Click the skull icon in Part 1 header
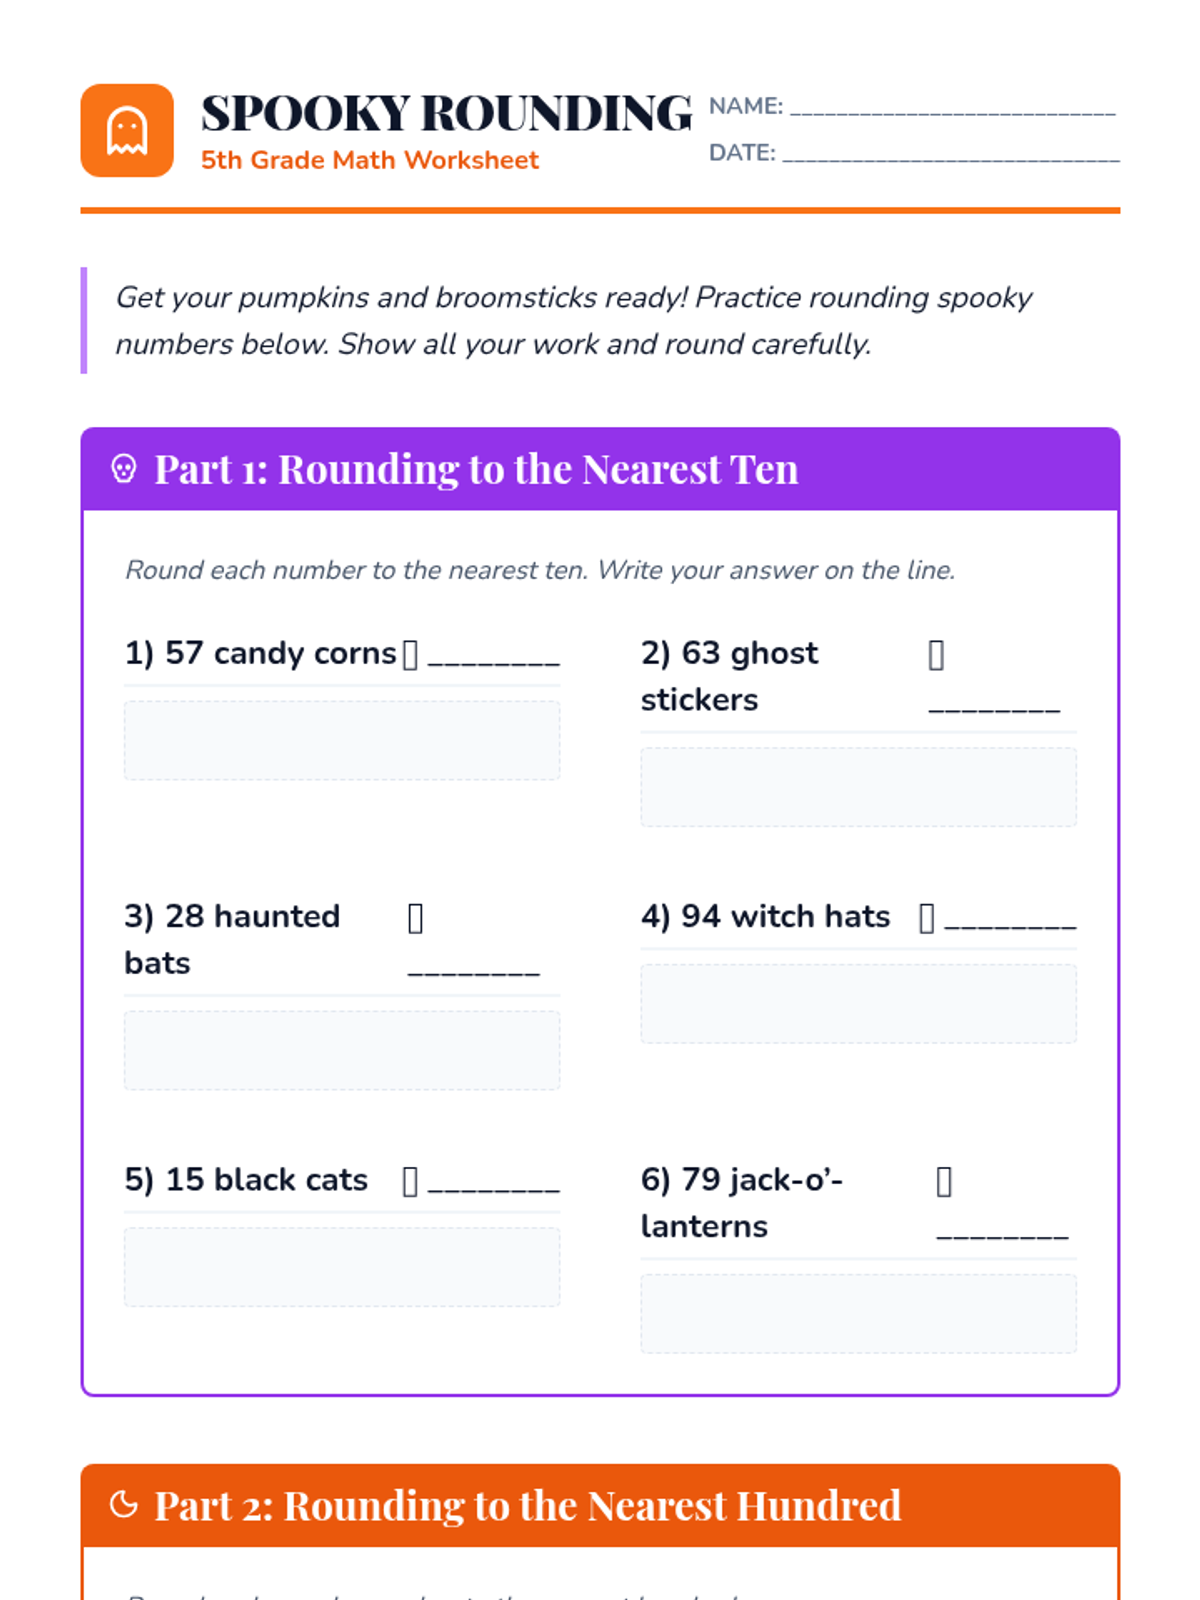Viewport: 1200px width, 1600px height. (x=124, y=469)
